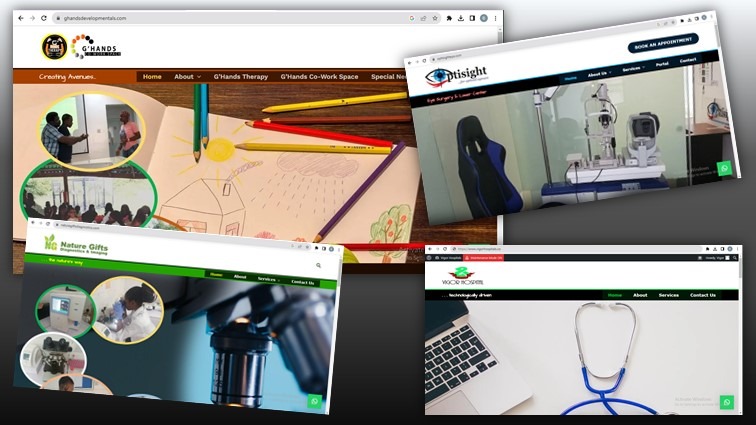Click the G'Hands Therapy round logo
The height and width of the screenshot is (425, 756).
pos(54,47)
